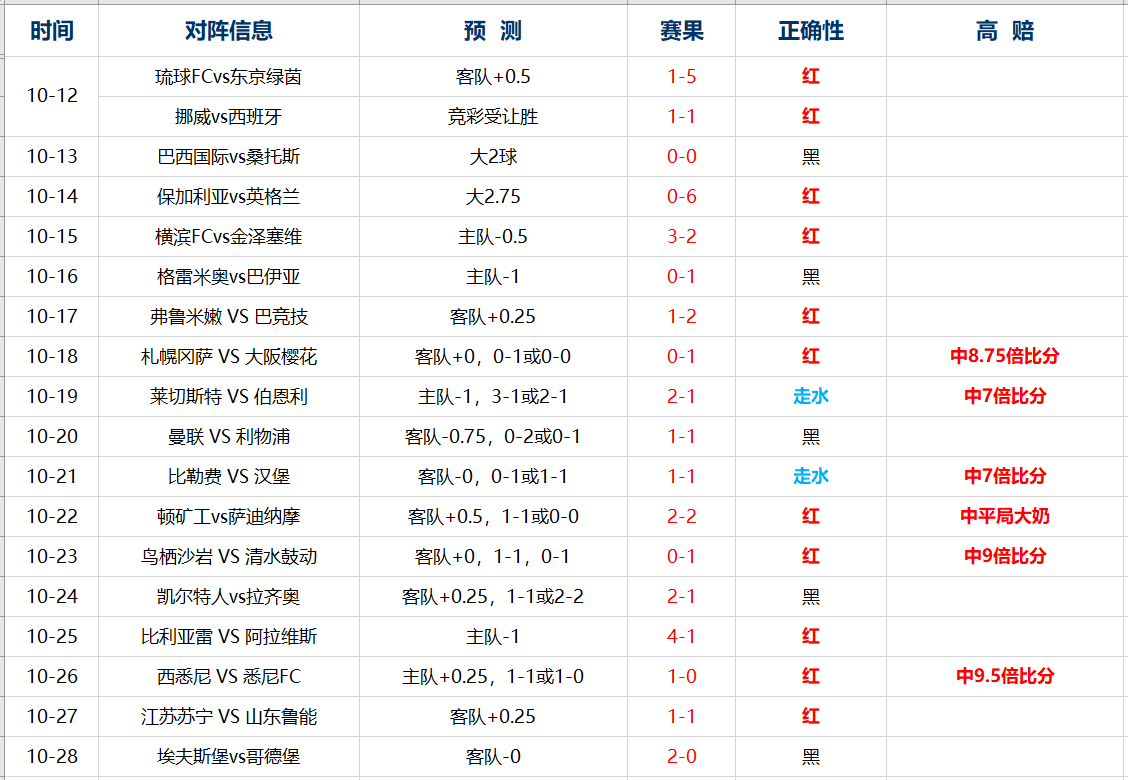Screen dimensions: 1128x780
Task: Click the 客队+0.25，1-1或2-2 prediction cell
Action: point(493,597)
